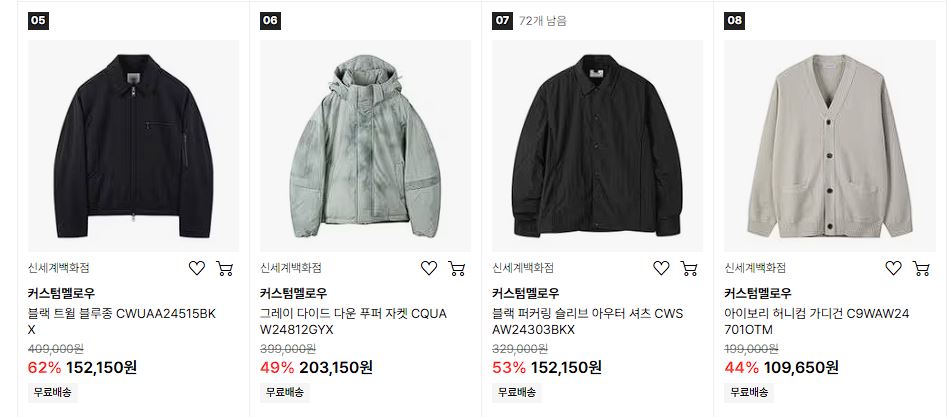Click the 무료배송 badge under item 06
Screen dimensions: 948x417
285,392
